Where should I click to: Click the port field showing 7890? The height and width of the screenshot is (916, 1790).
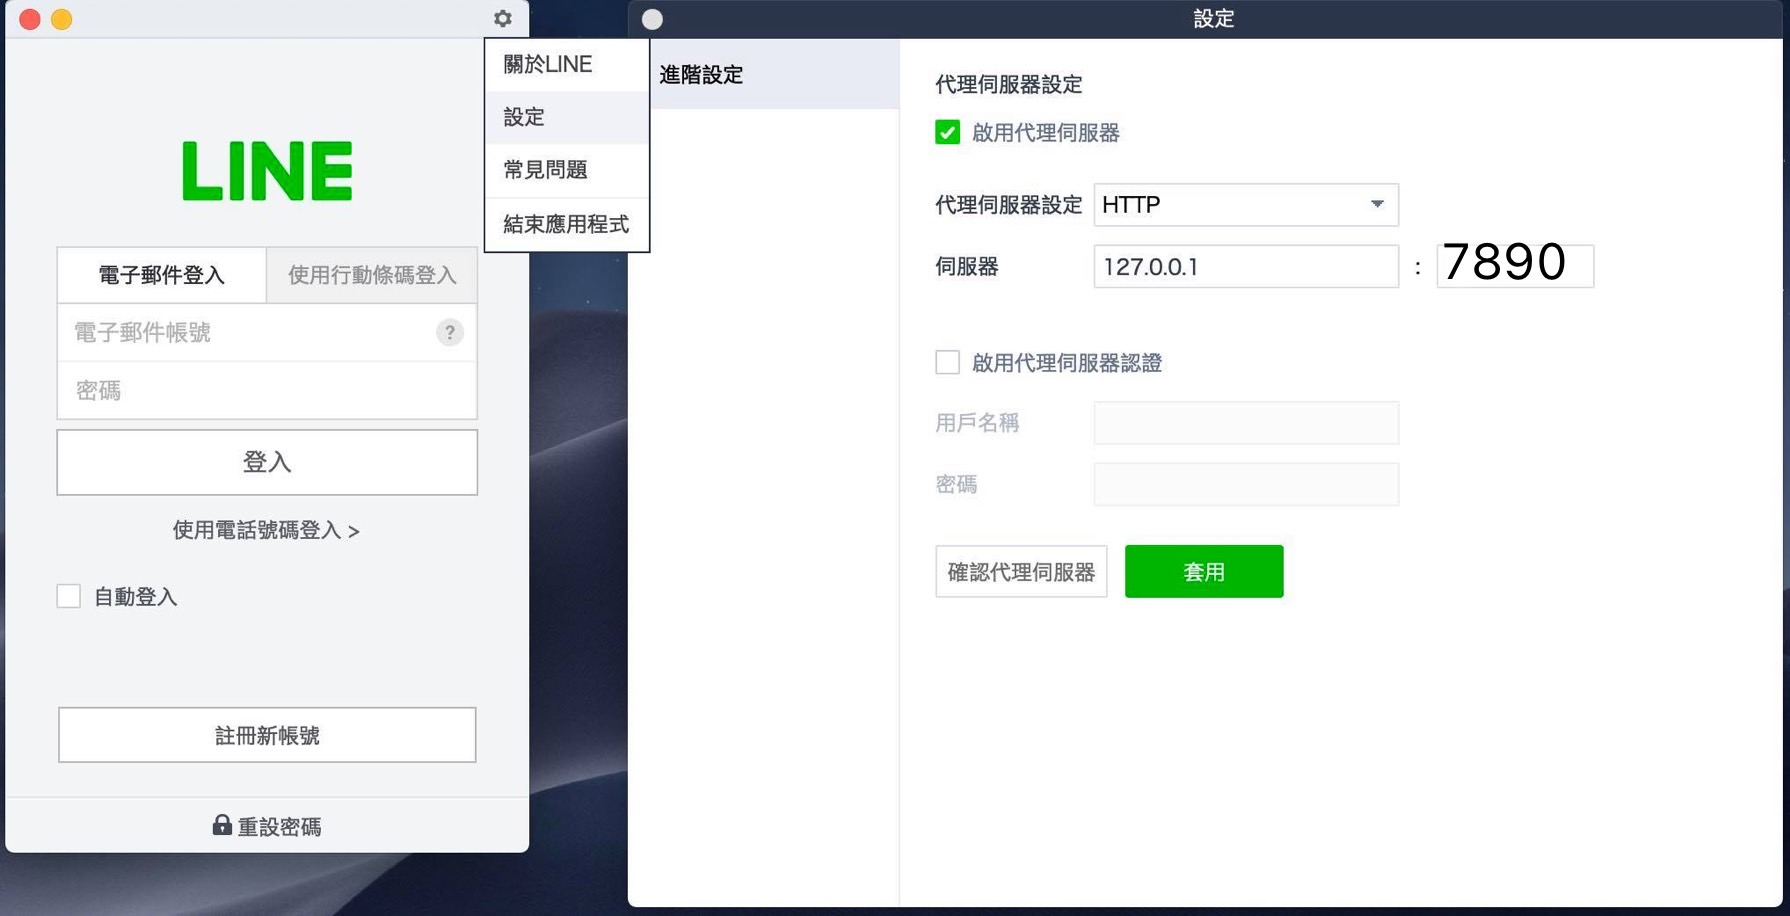click(x=1515, y=266)
